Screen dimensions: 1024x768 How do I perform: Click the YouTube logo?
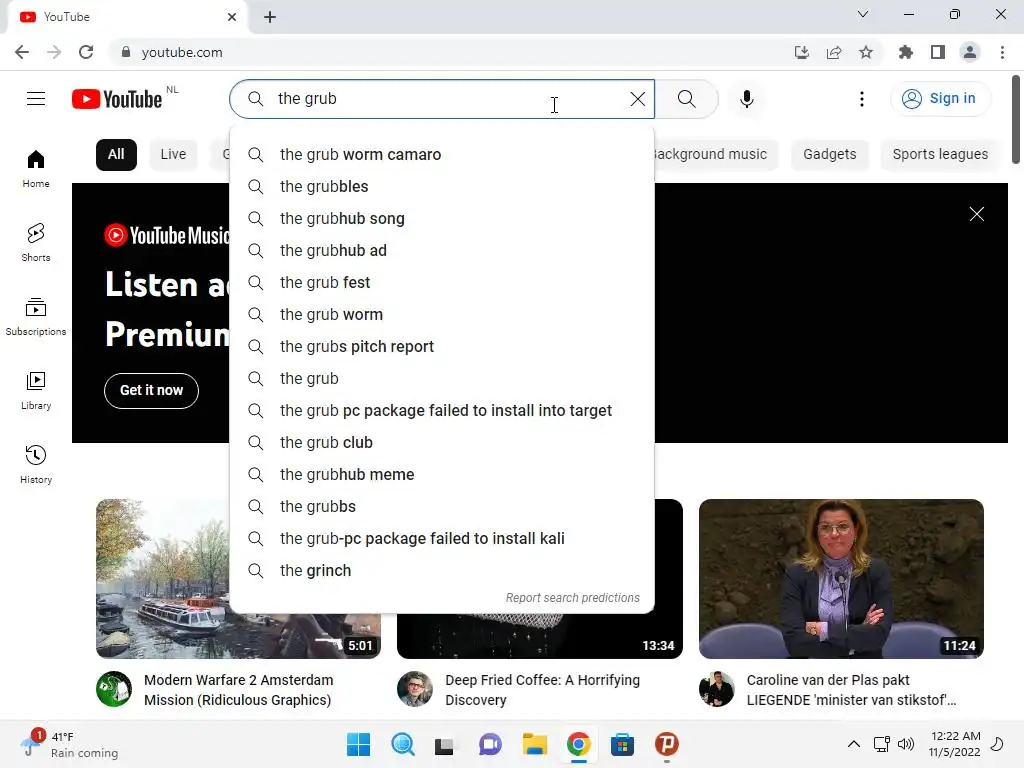point(117,99)
